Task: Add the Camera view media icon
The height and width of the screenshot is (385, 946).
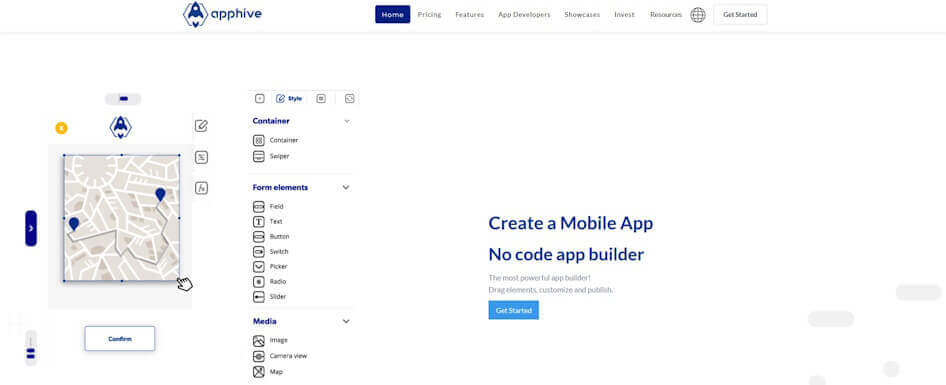Action: point(259,356)
